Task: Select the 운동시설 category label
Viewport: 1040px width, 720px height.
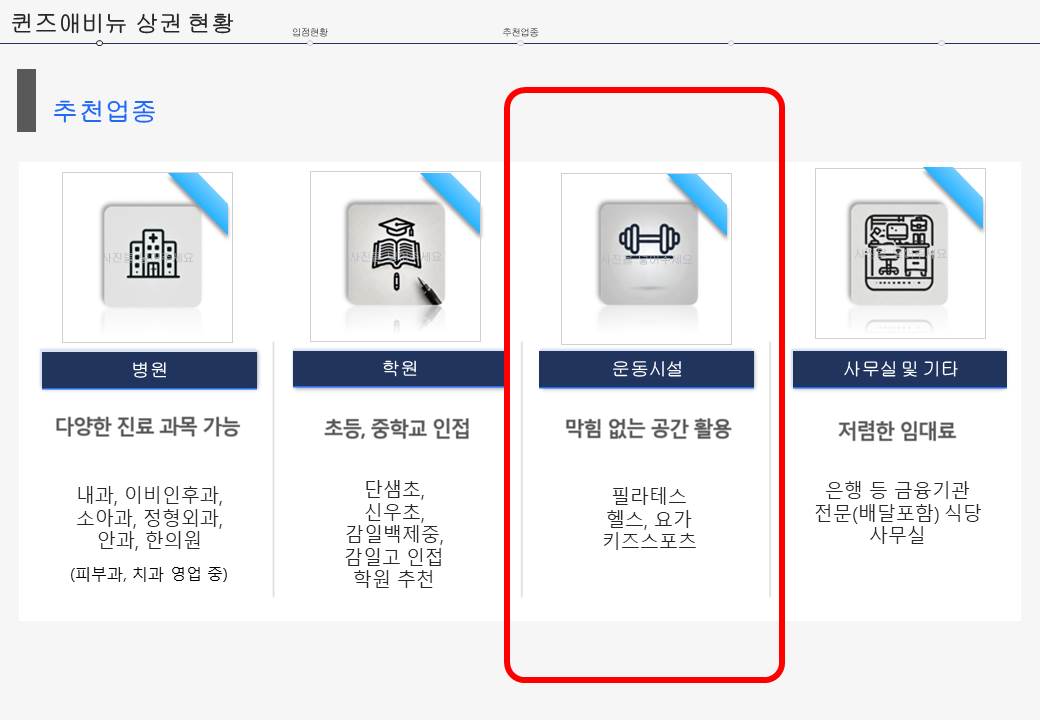Action: [x=647, y=369]
